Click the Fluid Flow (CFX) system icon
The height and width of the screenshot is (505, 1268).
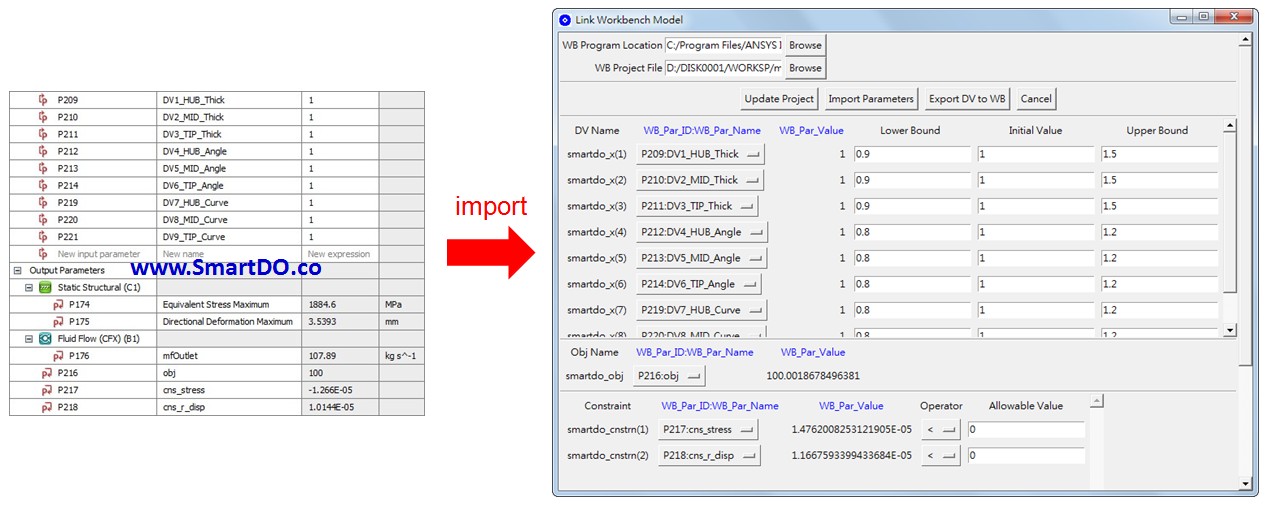(x=44, y=339)
